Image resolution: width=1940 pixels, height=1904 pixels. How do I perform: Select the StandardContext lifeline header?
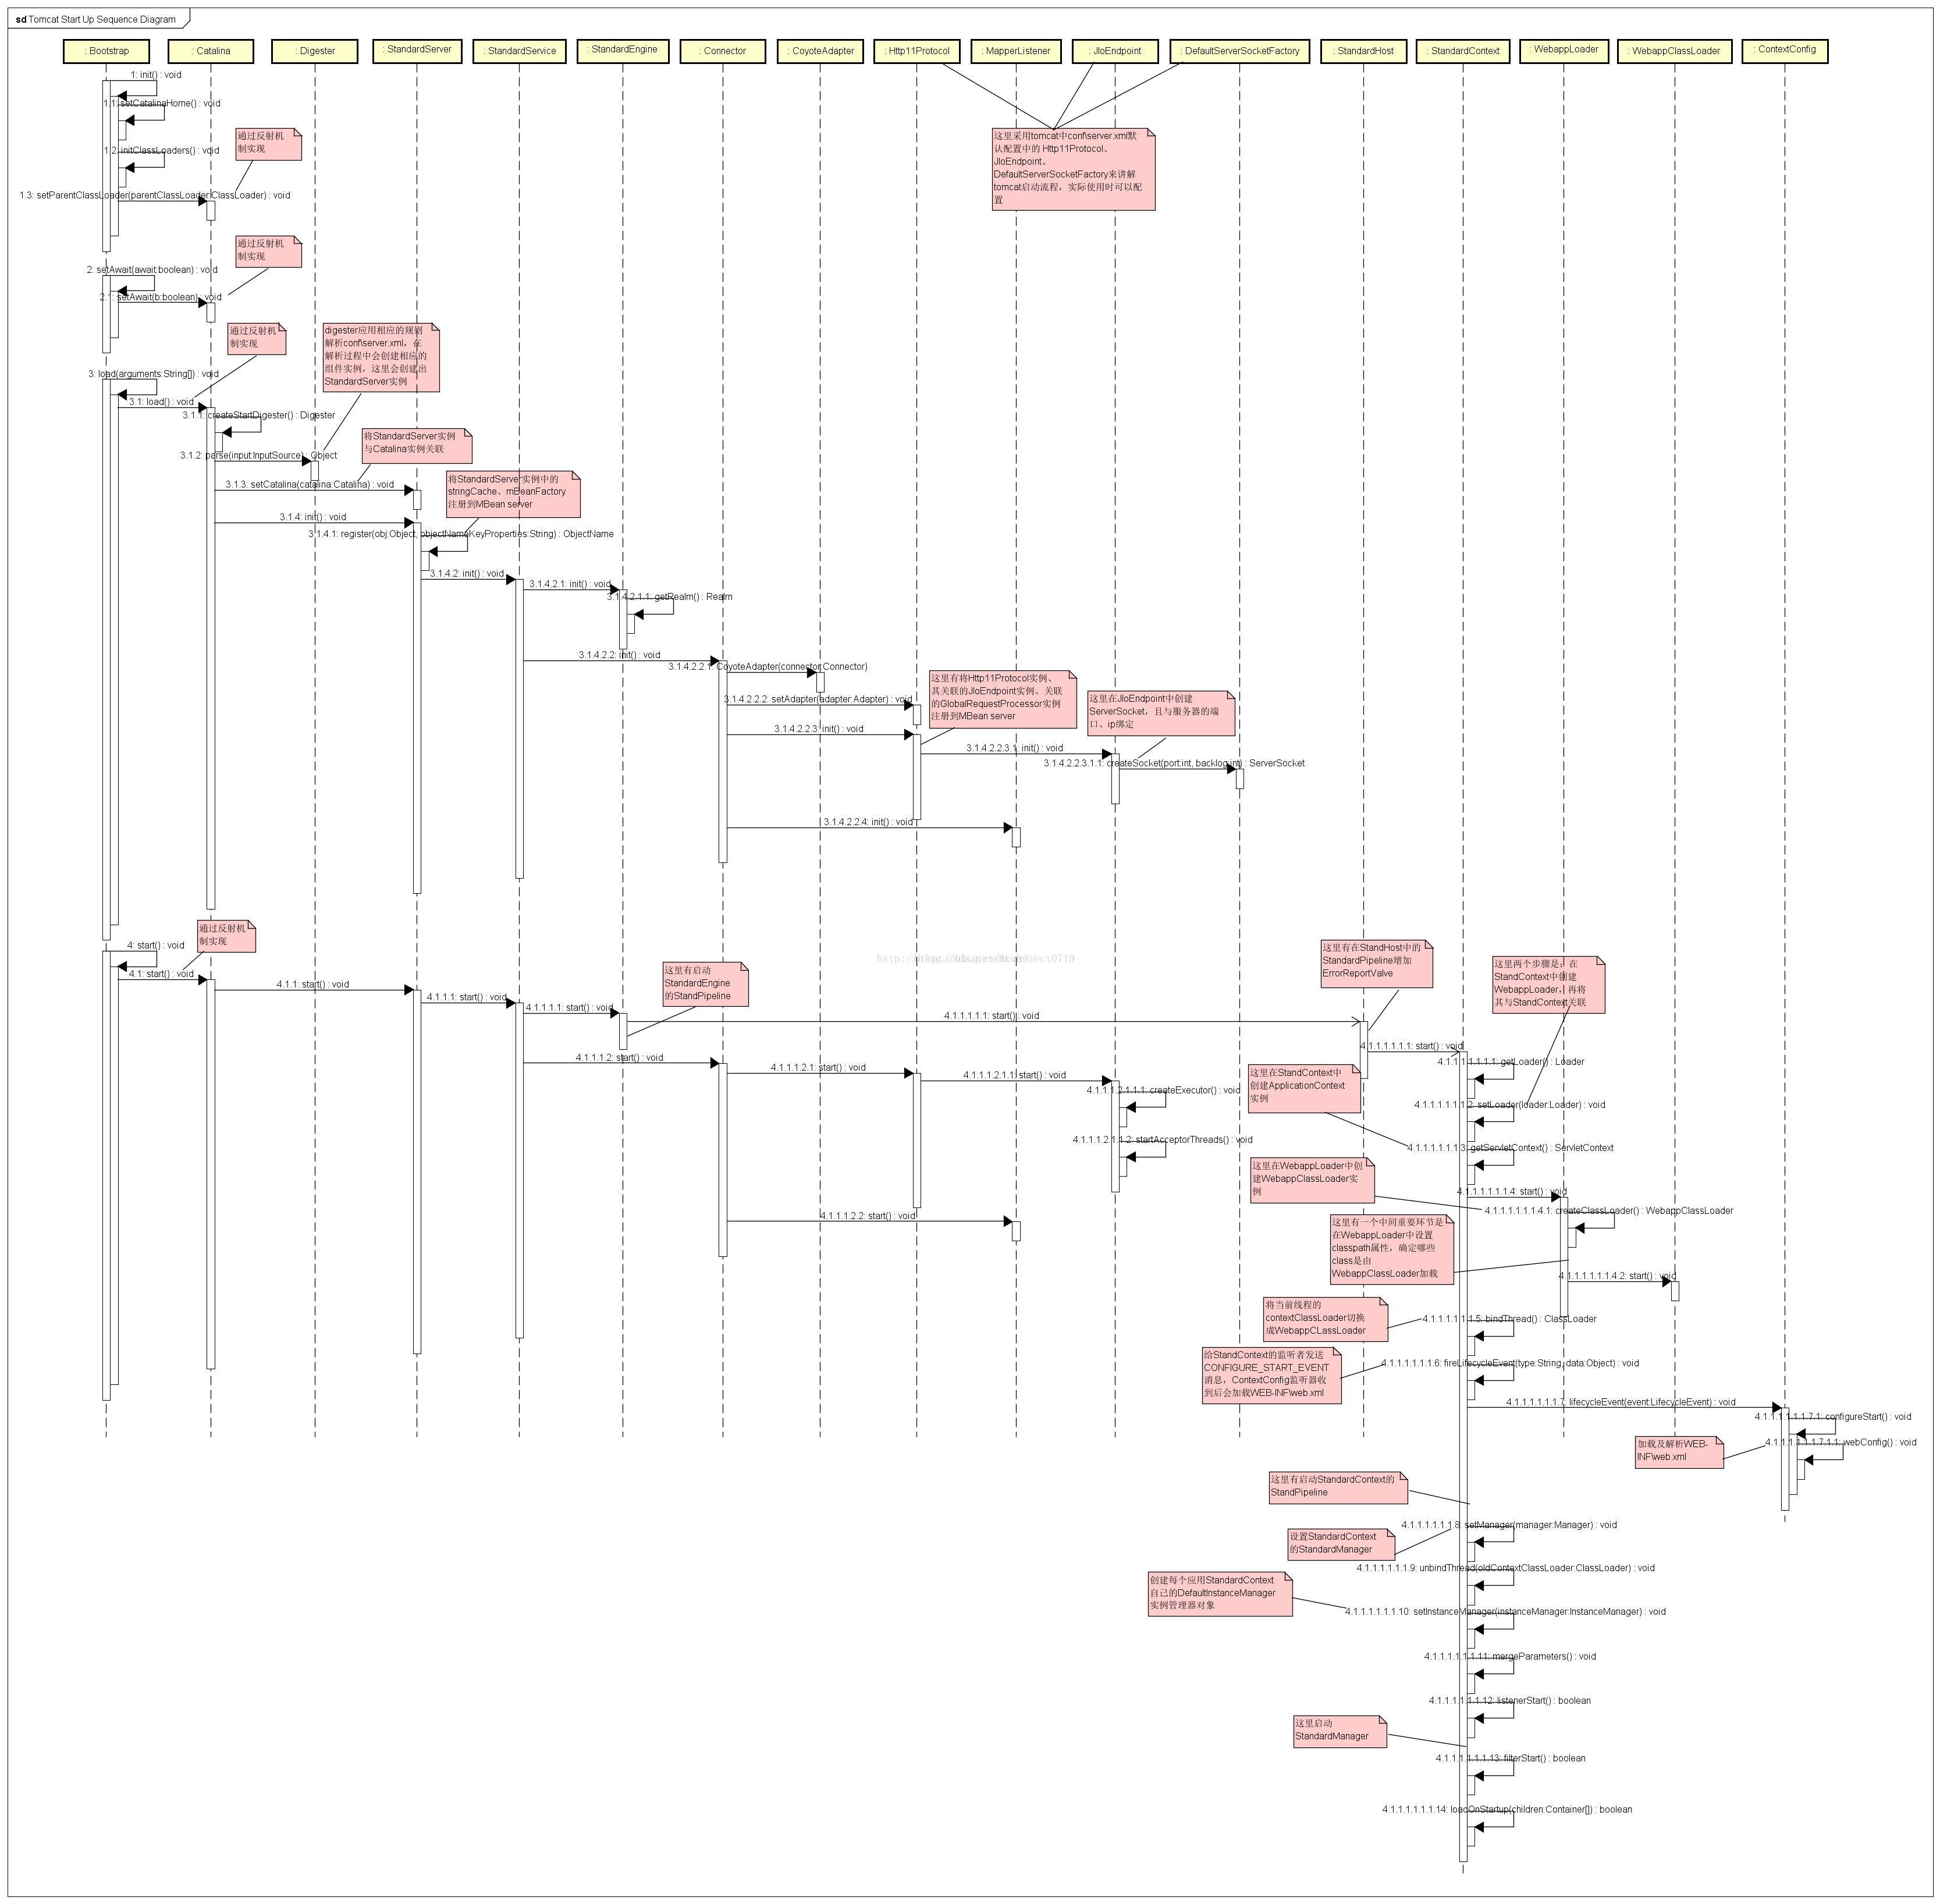pos(1464,51)
